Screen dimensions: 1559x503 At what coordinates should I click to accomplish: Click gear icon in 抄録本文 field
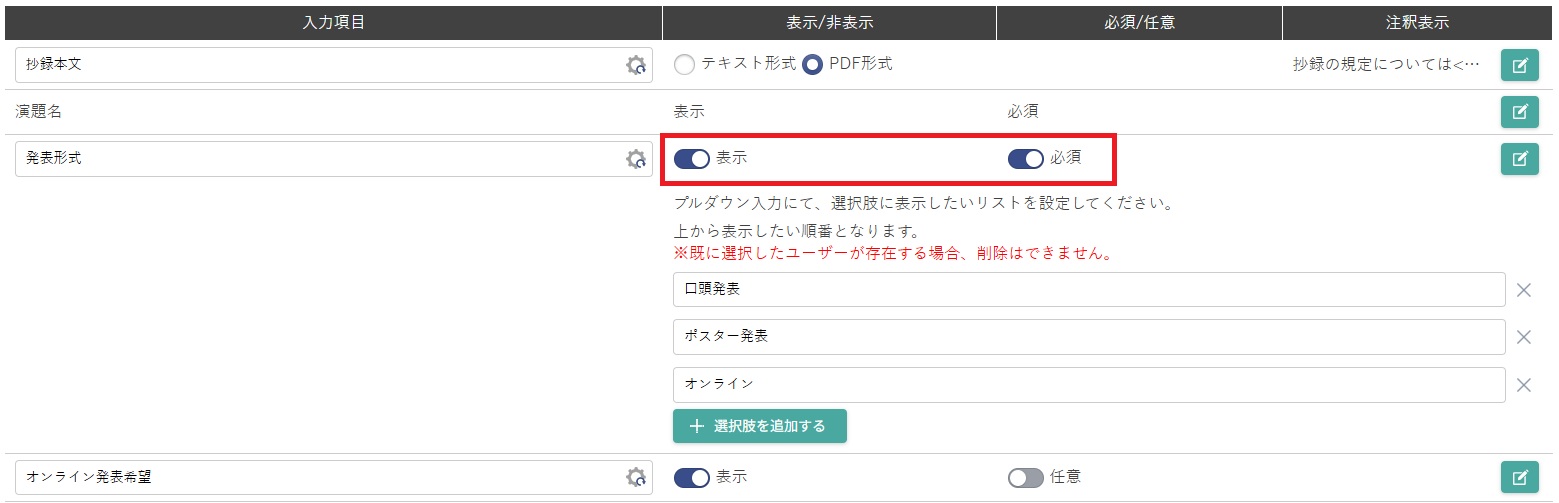[x=636, y=66]
